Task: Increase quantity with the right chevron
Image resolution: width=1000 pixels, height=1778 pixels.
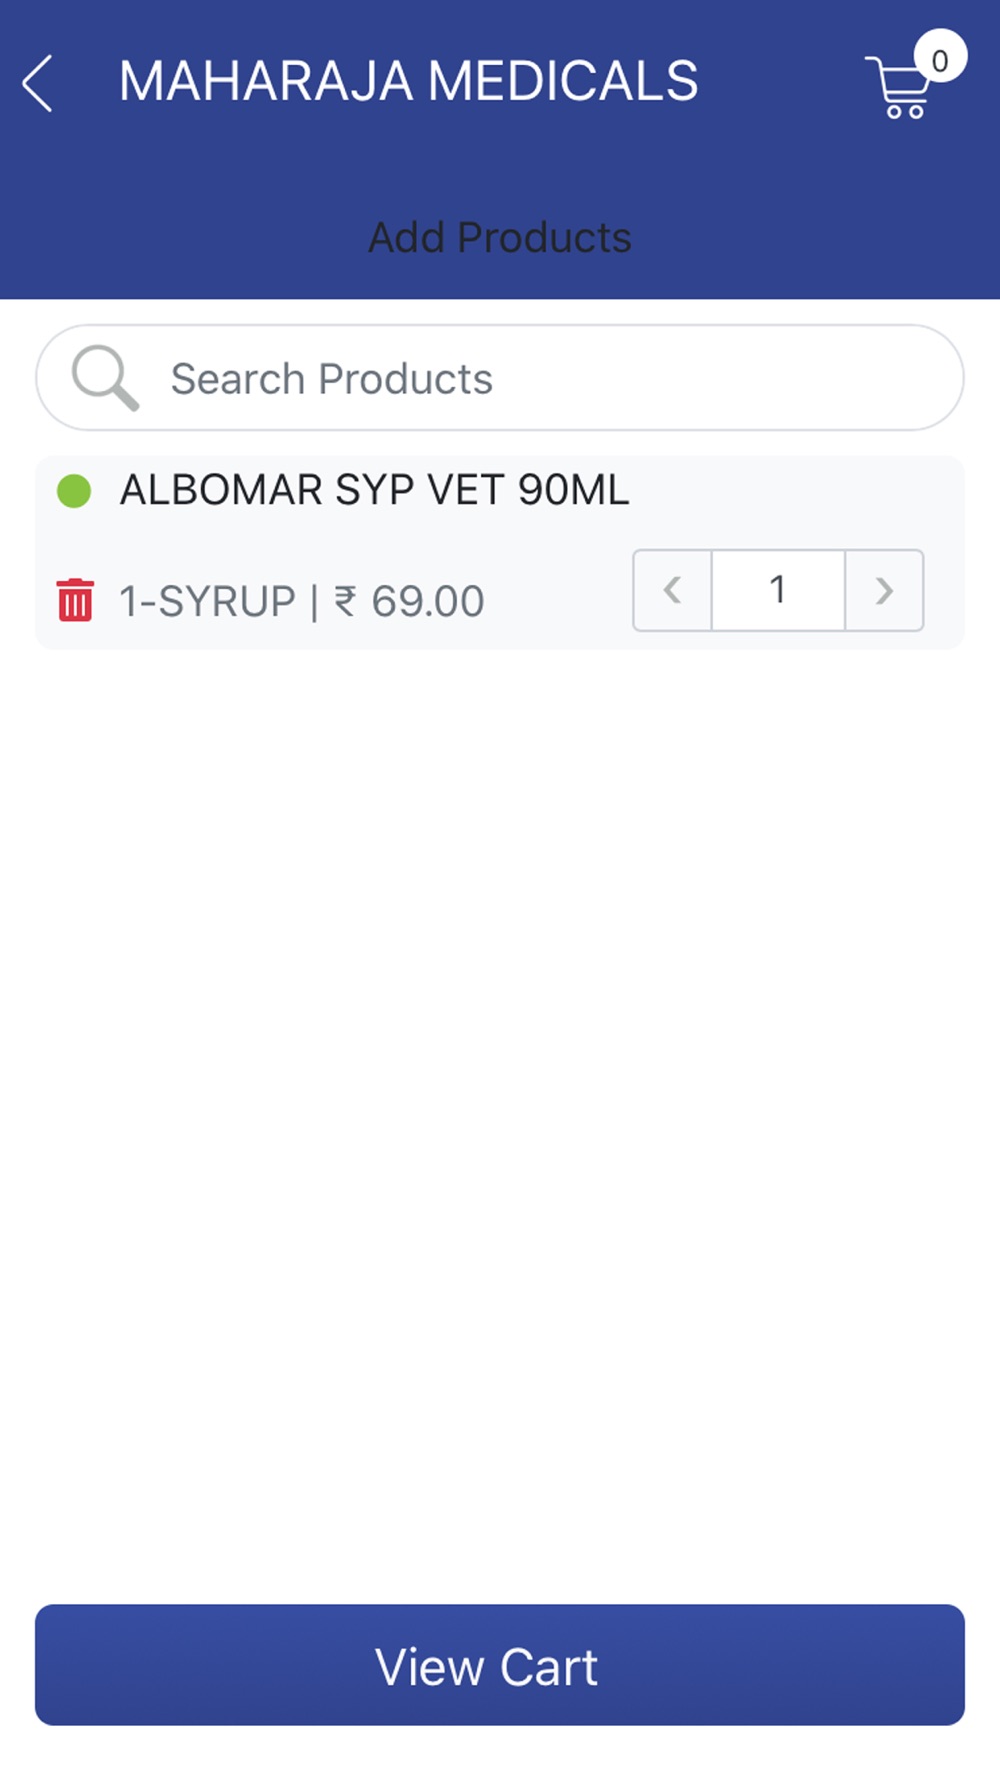Action: [x=884, y=590]
